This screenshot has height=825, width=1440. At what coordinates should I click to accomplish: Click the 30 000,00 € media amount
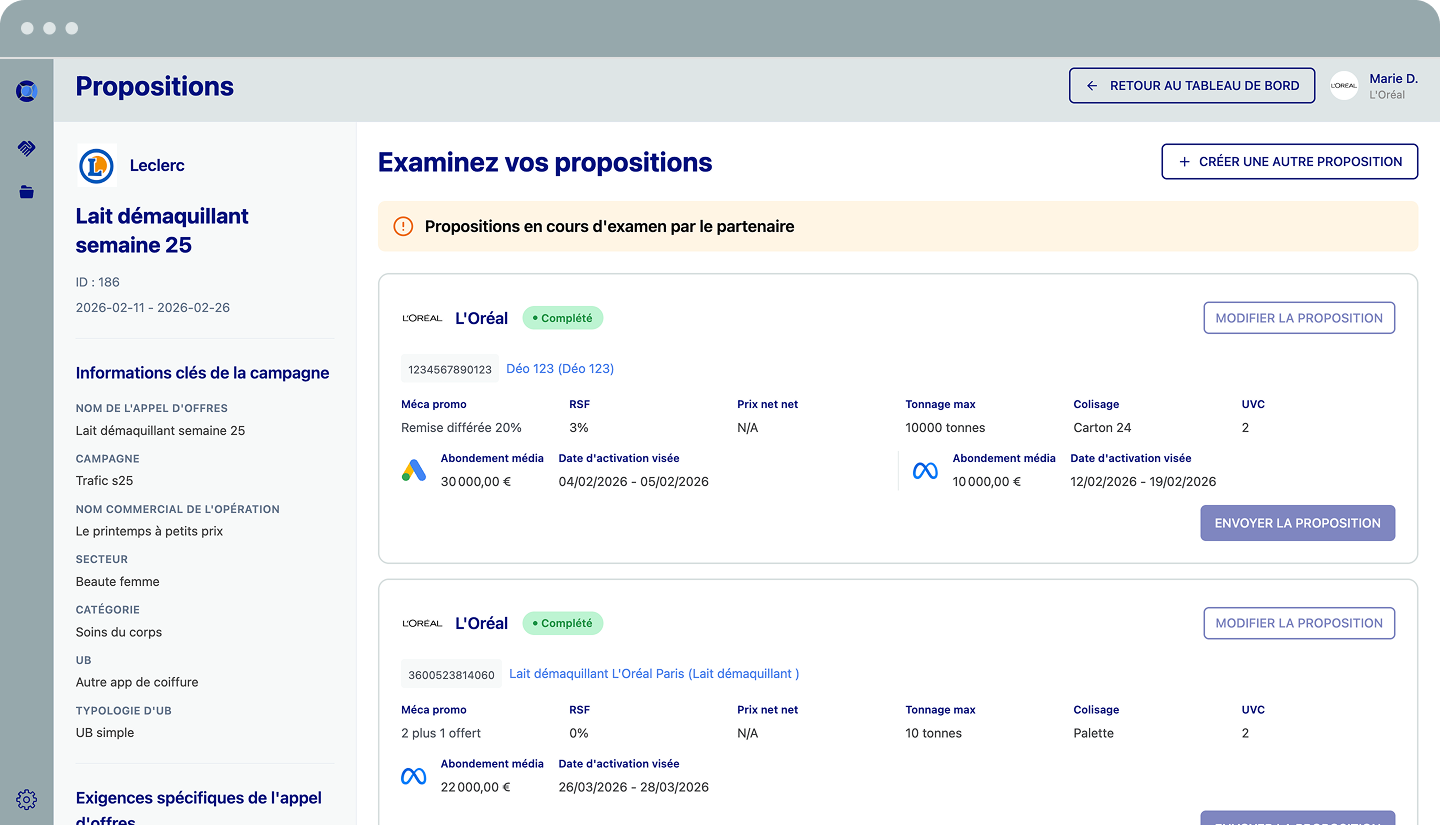pos(476,482)
